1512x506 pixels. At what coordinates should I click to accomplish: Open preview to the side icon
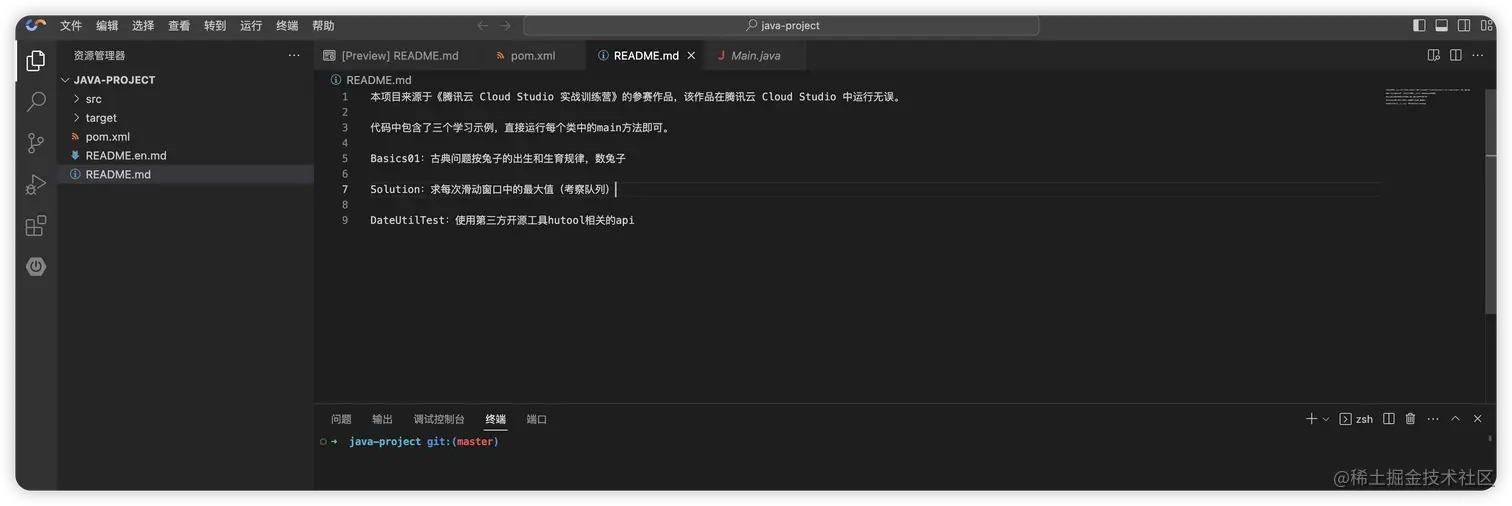1433,55
